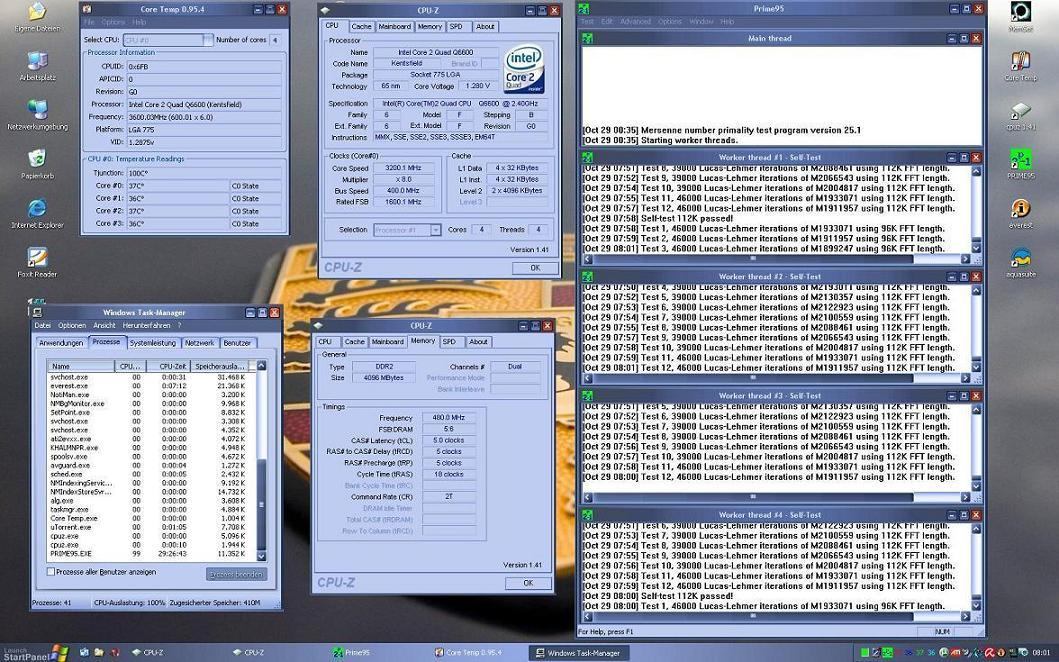Image resolution: width=1059 pixels, height=662 pixels.
Task: Open the Window menu in Prime95
Action: 701,22
